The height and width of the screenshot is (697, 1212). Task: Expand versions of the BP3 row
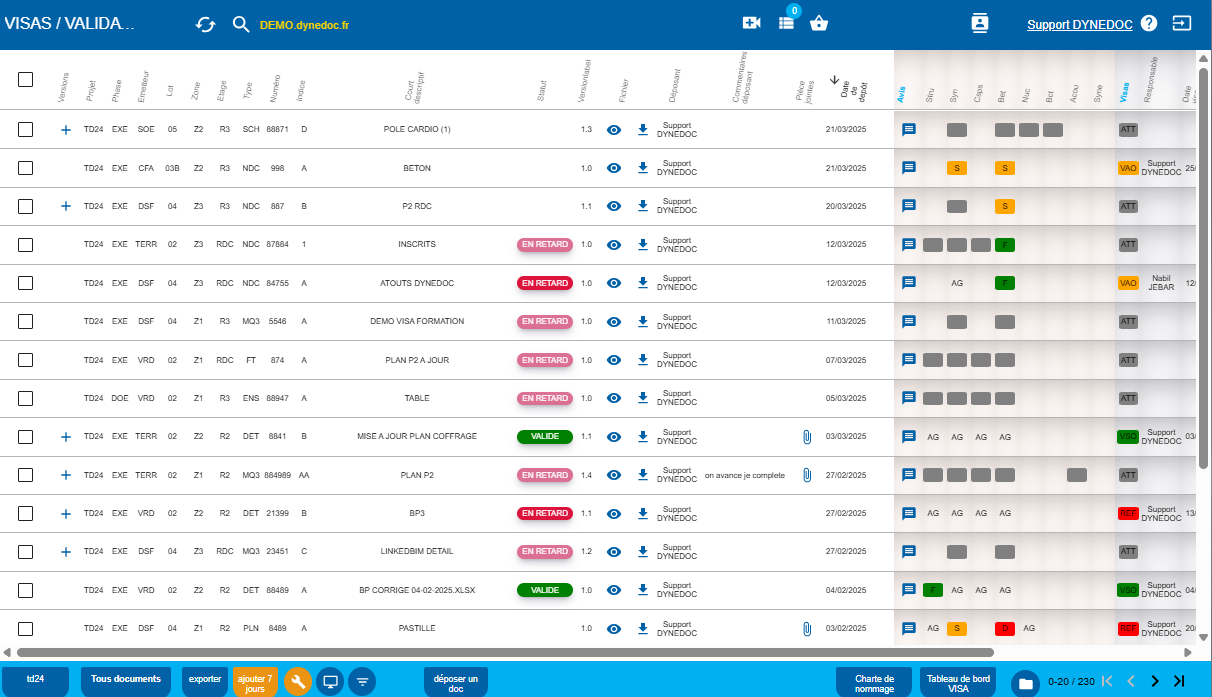click(66, 514)
